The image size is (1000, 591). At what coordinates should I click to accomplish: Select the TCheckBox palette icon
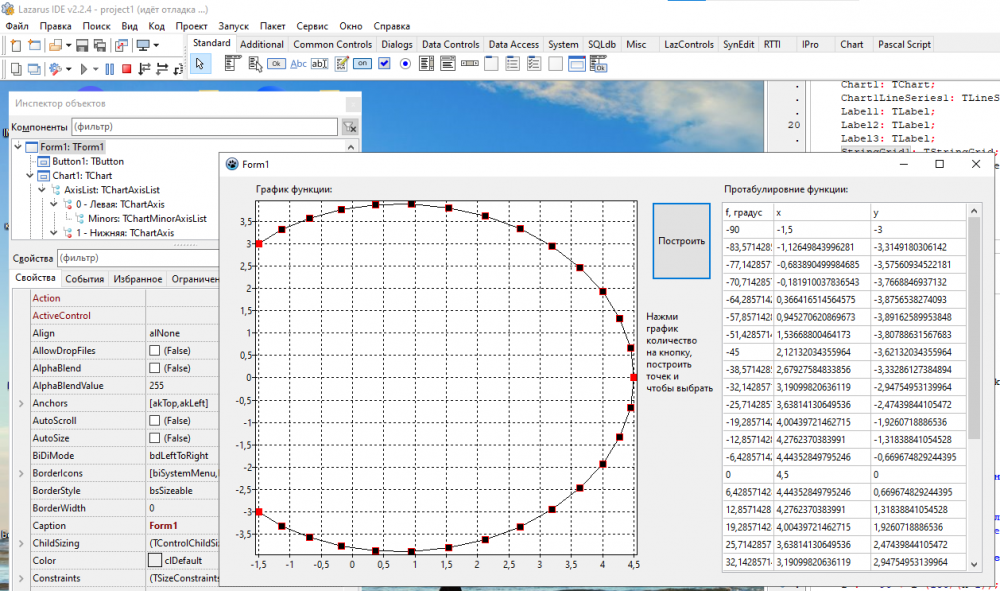click(x=385, y=64)
